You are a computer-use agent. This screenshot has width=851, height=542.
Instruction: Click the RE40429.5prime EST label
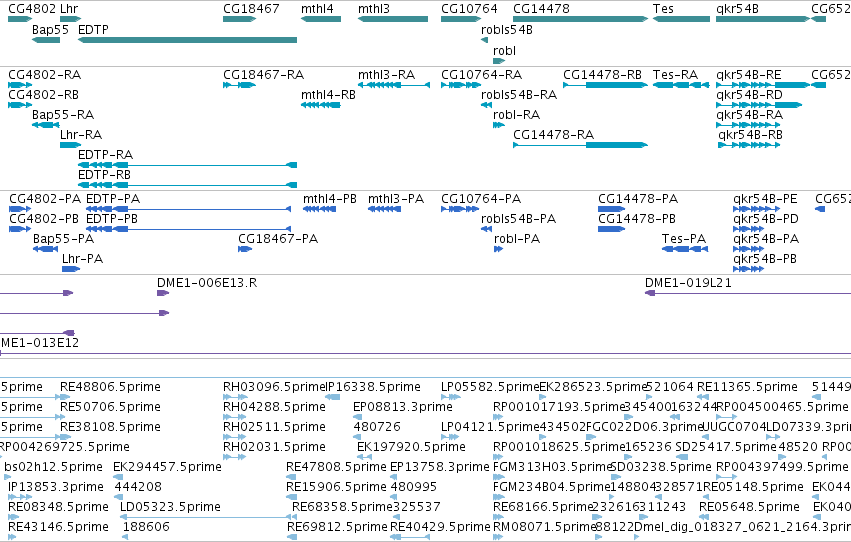440,527
